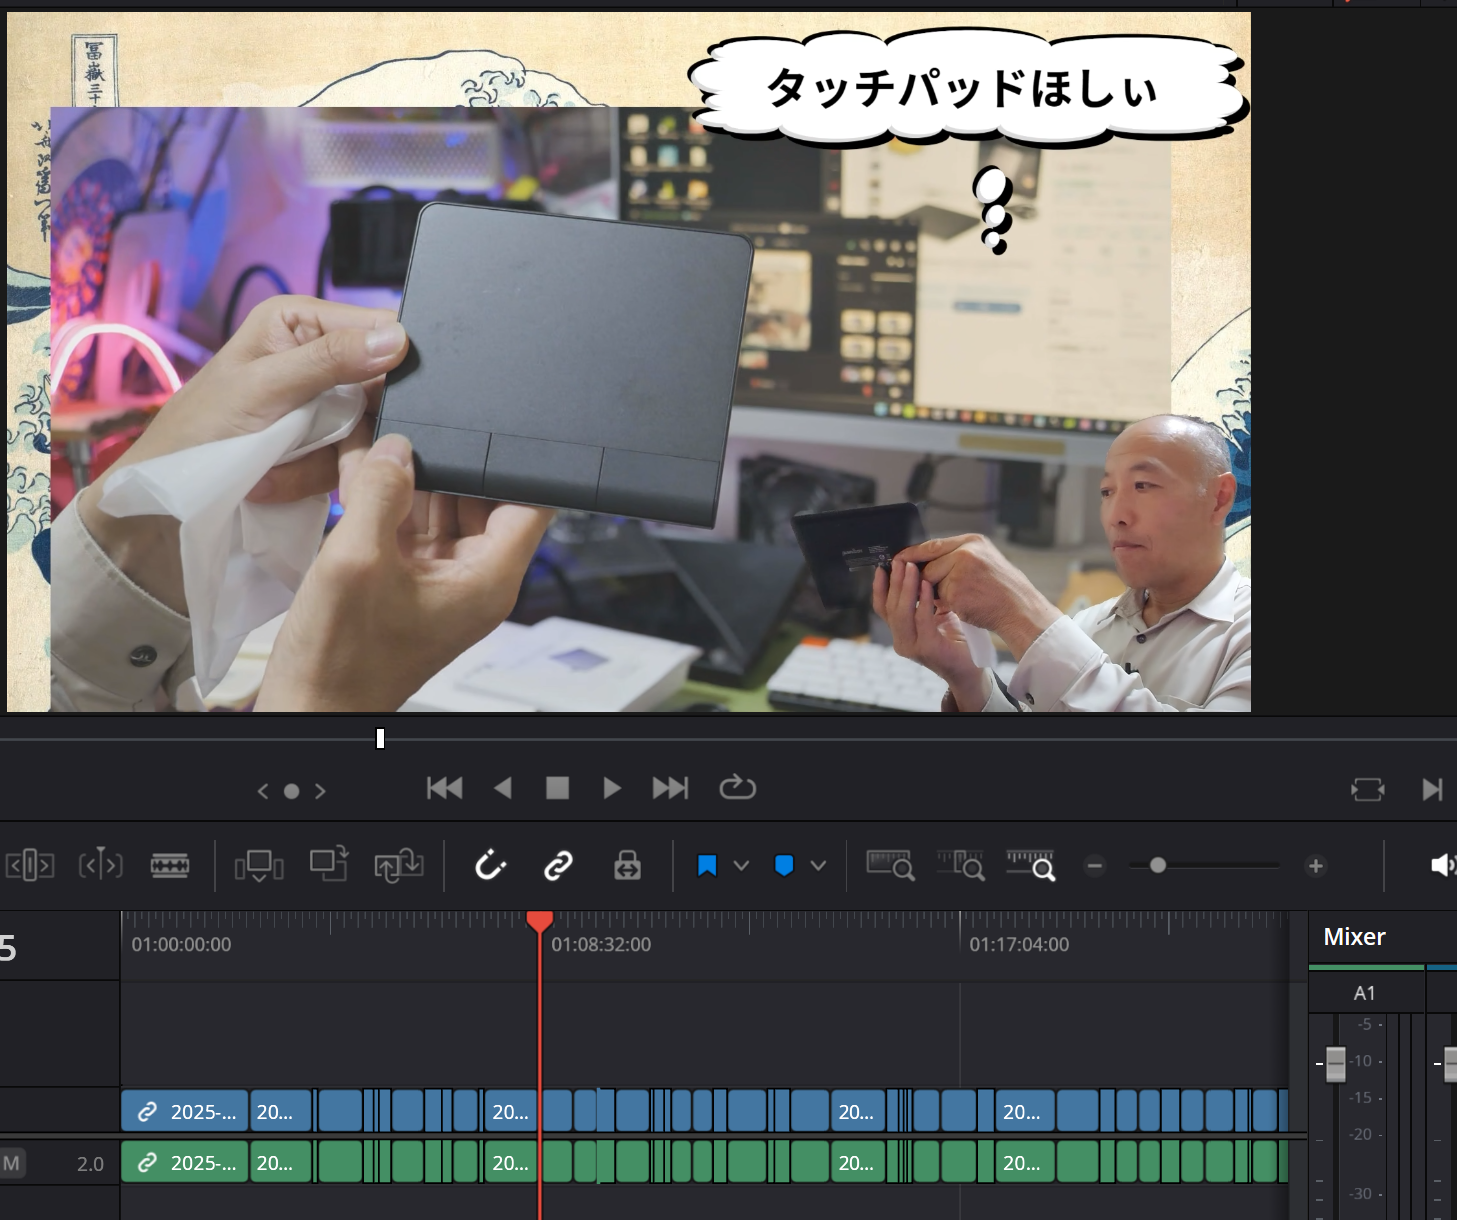The height and width of the screenshot is (1220, 1457).
Task: Click the Replace Clip icon
Action: point(399,865)
